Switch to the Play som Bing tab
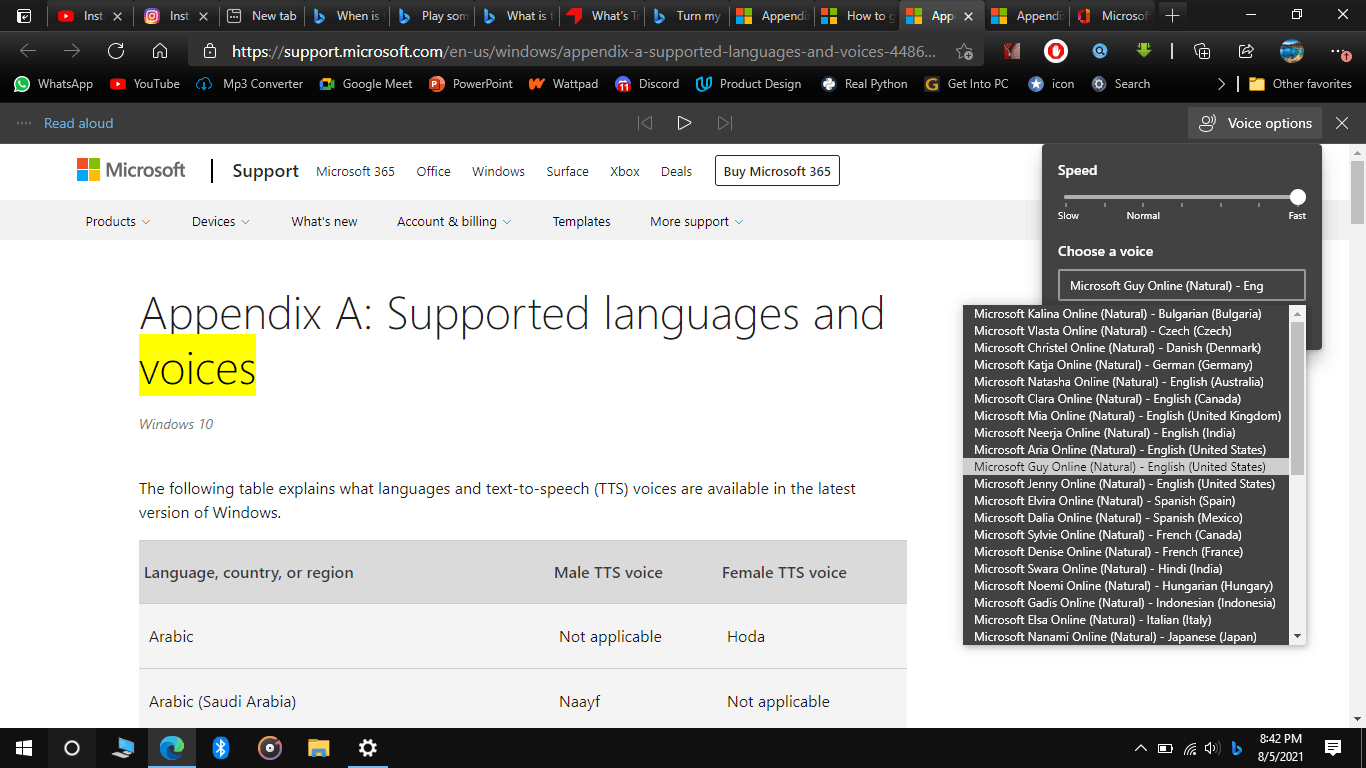 tap(431, 16)
